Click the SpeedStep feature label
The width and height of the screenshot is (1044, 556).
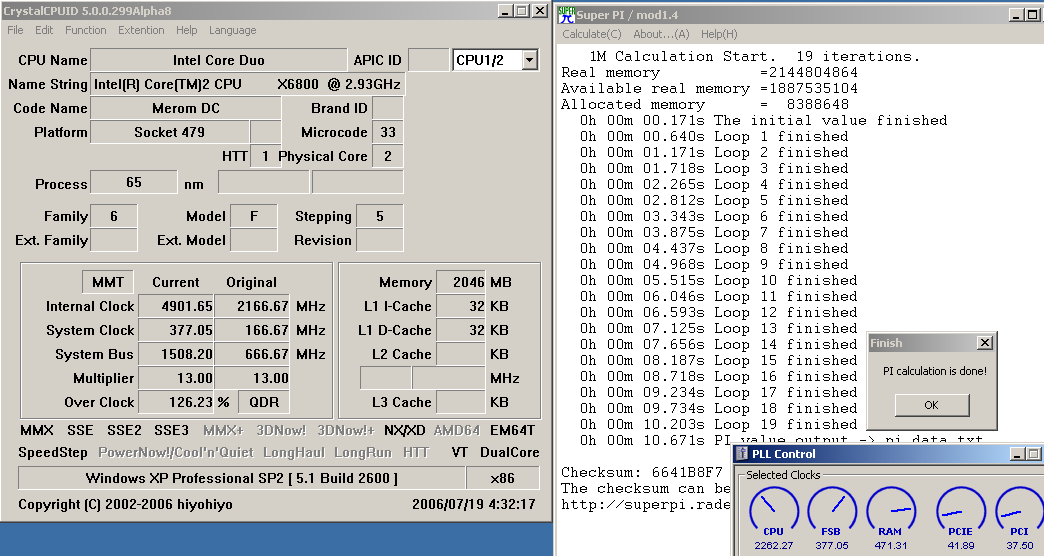[x=53, y=452]
